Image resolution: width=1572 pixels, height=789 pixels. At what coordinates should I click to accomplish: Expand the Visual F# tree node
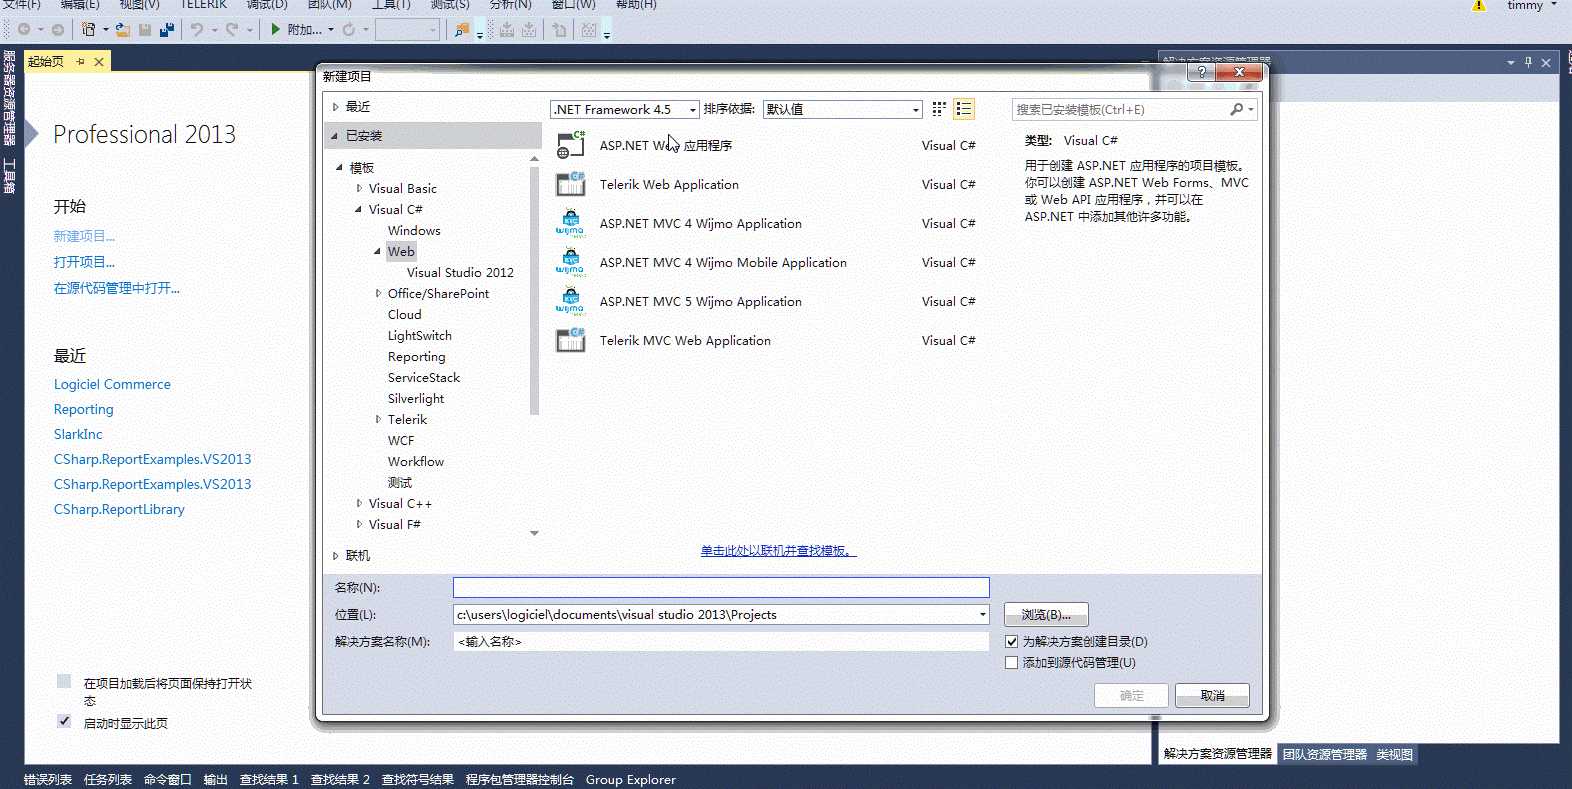359,524
